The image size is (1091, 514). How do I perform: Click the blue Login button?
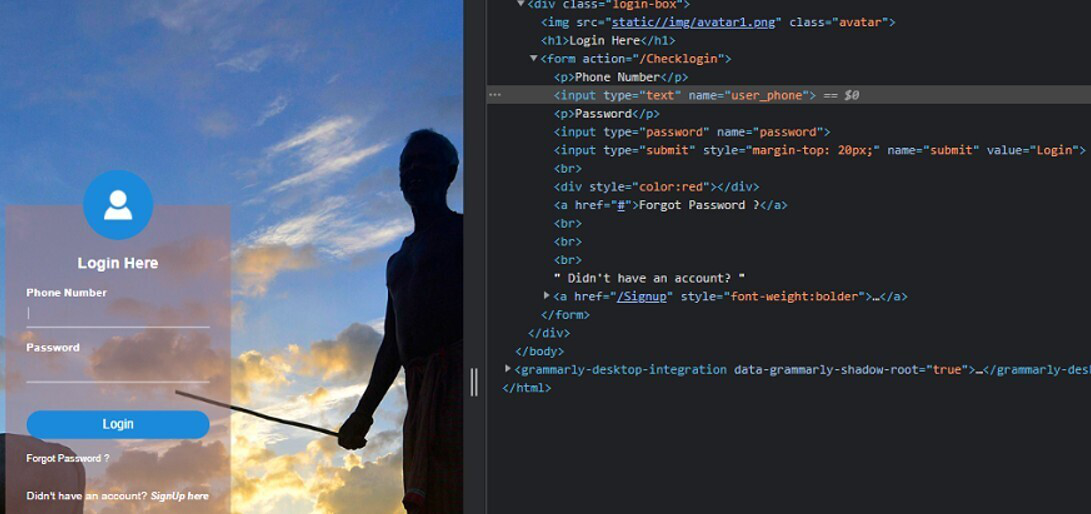point(118,424)
